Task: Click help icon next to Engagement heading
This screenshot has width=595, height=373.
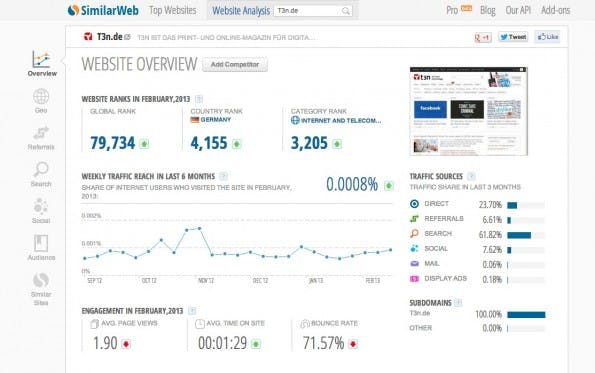Action: coord(192,311)
